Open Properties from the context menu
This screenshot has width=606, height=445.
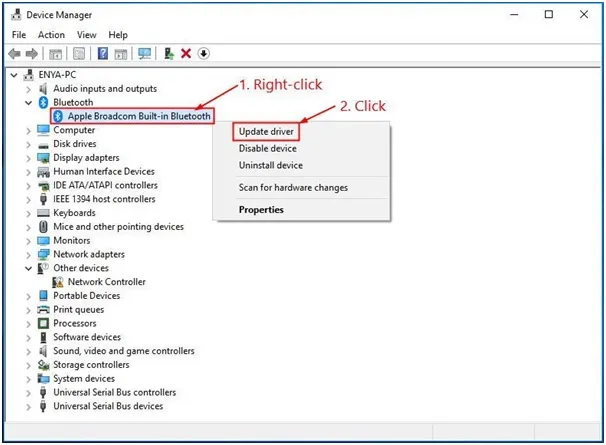pyautogui.click(x=261, y=210)
